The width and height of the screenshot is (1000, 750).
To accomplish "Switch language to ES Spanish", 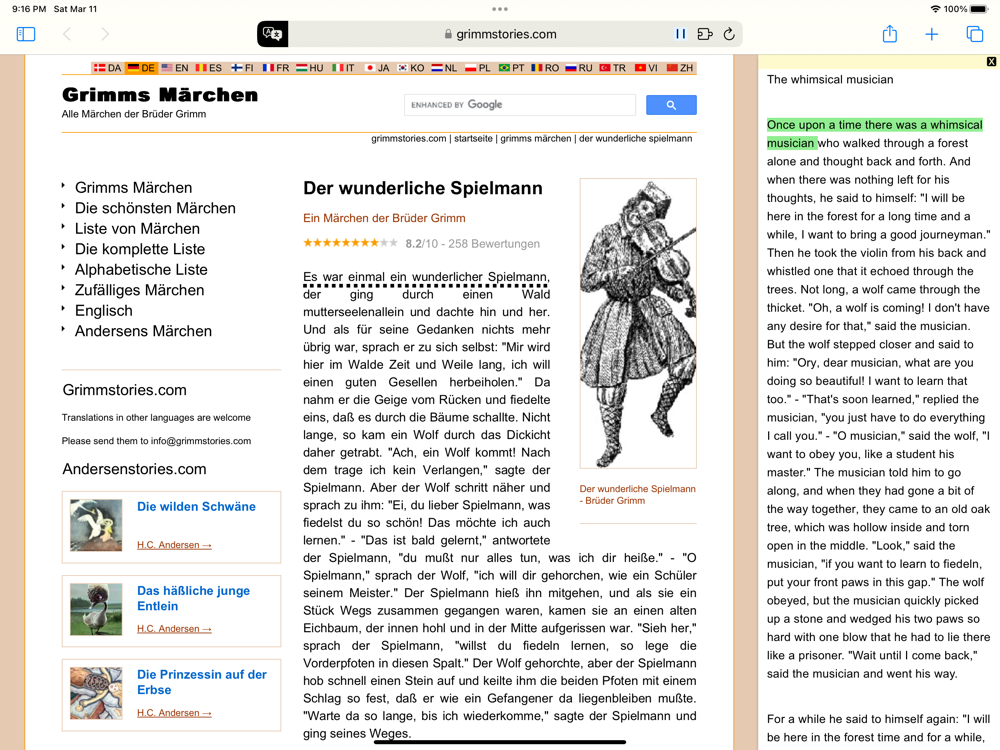I will [209, 68].
